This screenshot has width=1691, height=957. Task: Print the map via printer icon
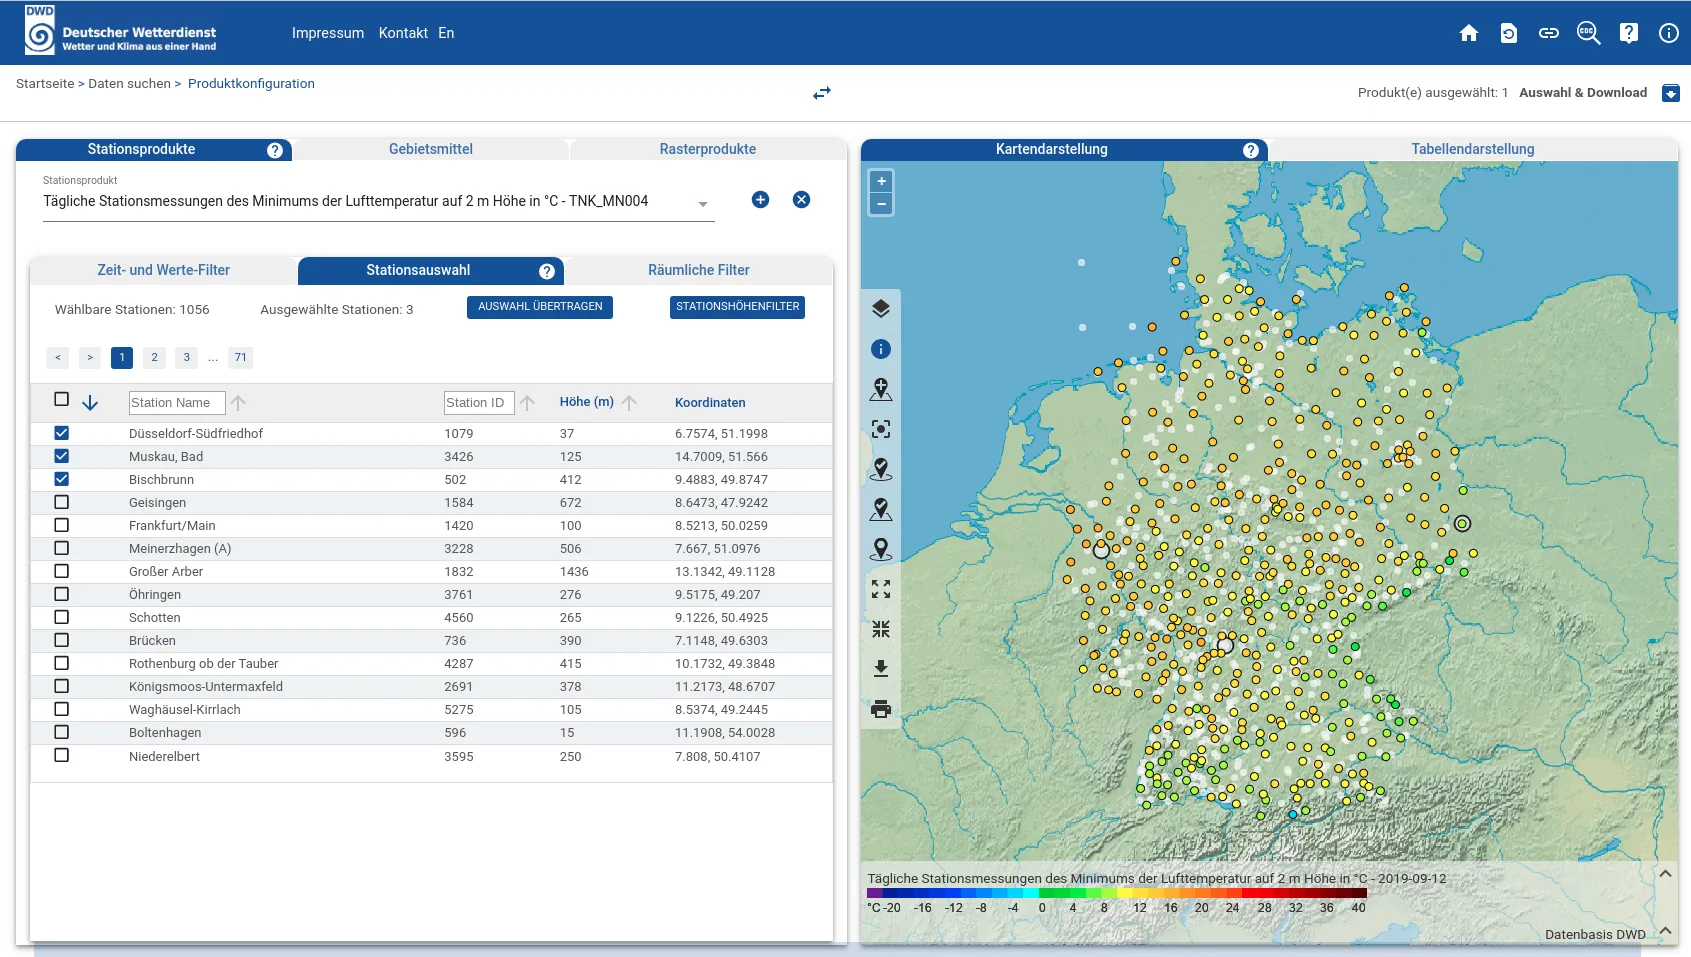(x=881, y=709)
